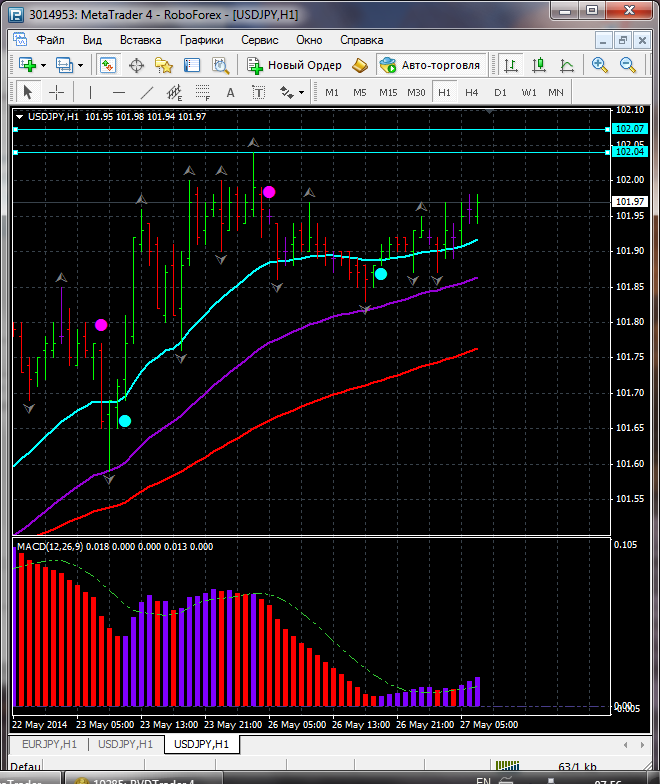Select the 102.07 horizontal line

310,130
